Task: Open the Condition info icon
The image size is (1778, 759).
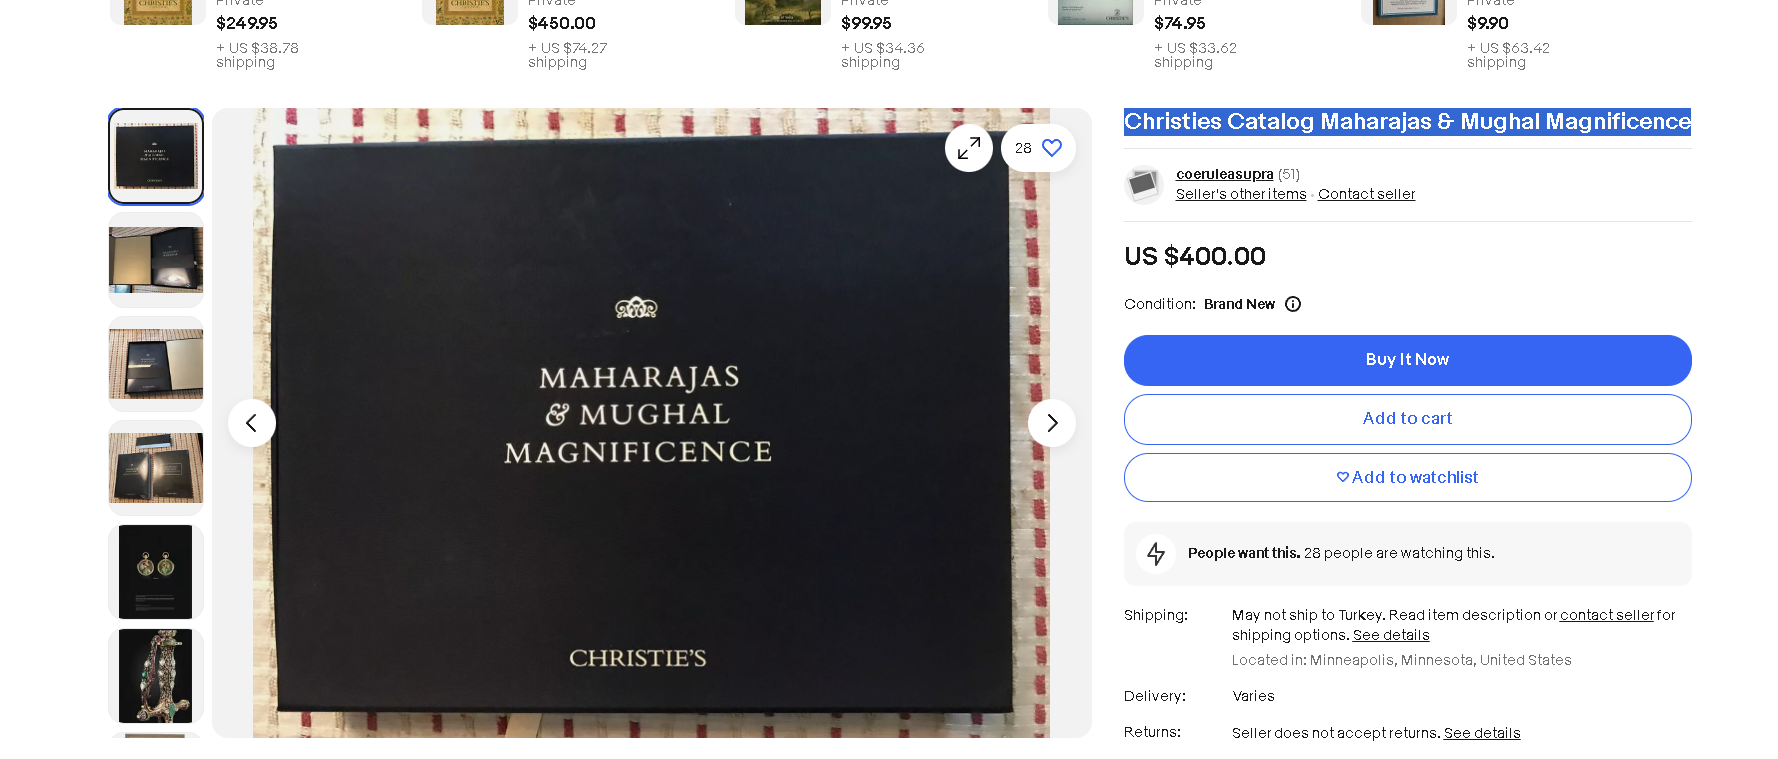Action: pyautogui.click(x=1293, y=304)
